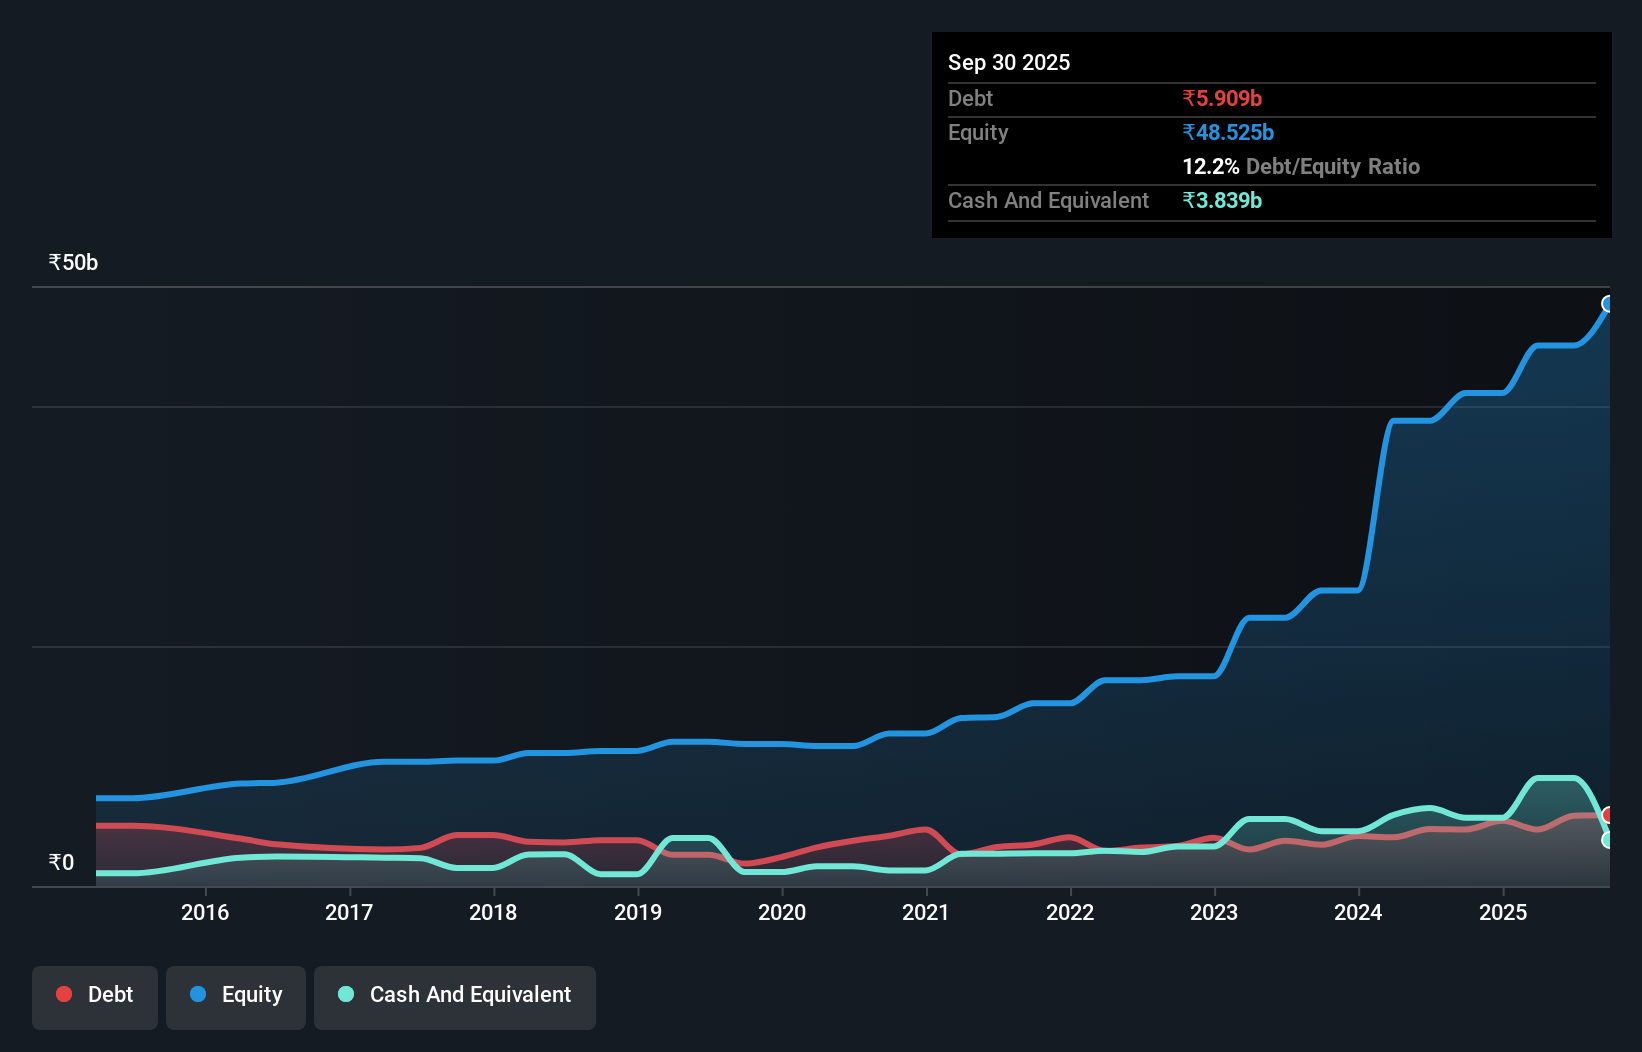Image resolution: width=1642 pixels, height=1052 pixels.
Task: Click the teal Cash And Equivalent legend dot
Action: click(x=345, y=994)
